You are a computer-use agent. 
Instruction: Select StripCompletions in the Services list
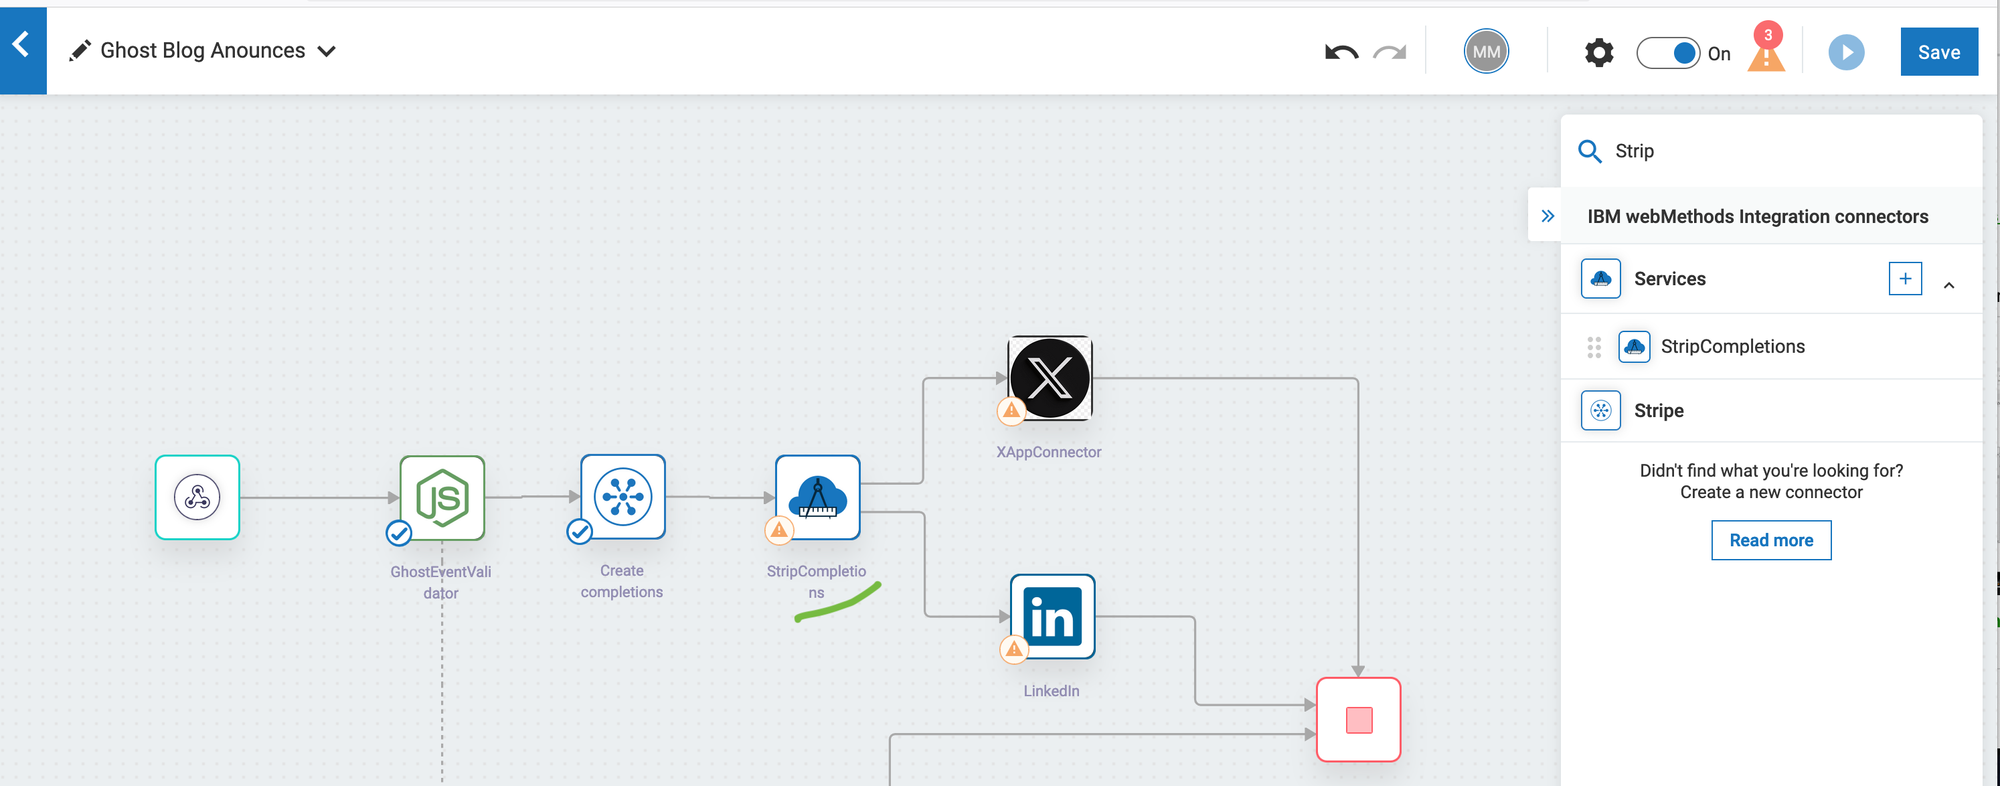tap(1732, 347)
